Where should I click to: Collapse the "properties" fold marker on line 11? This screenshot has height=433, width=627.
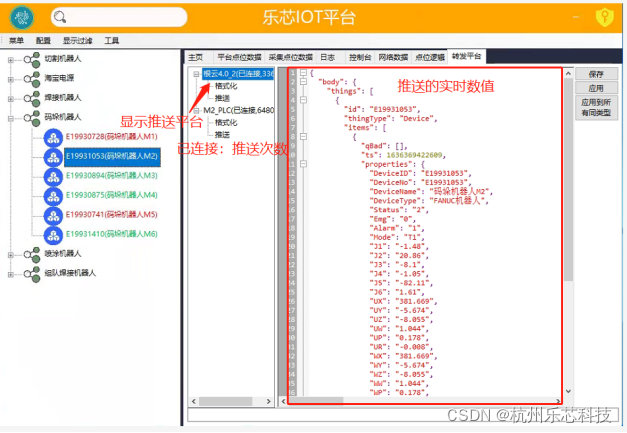[304, 164]
